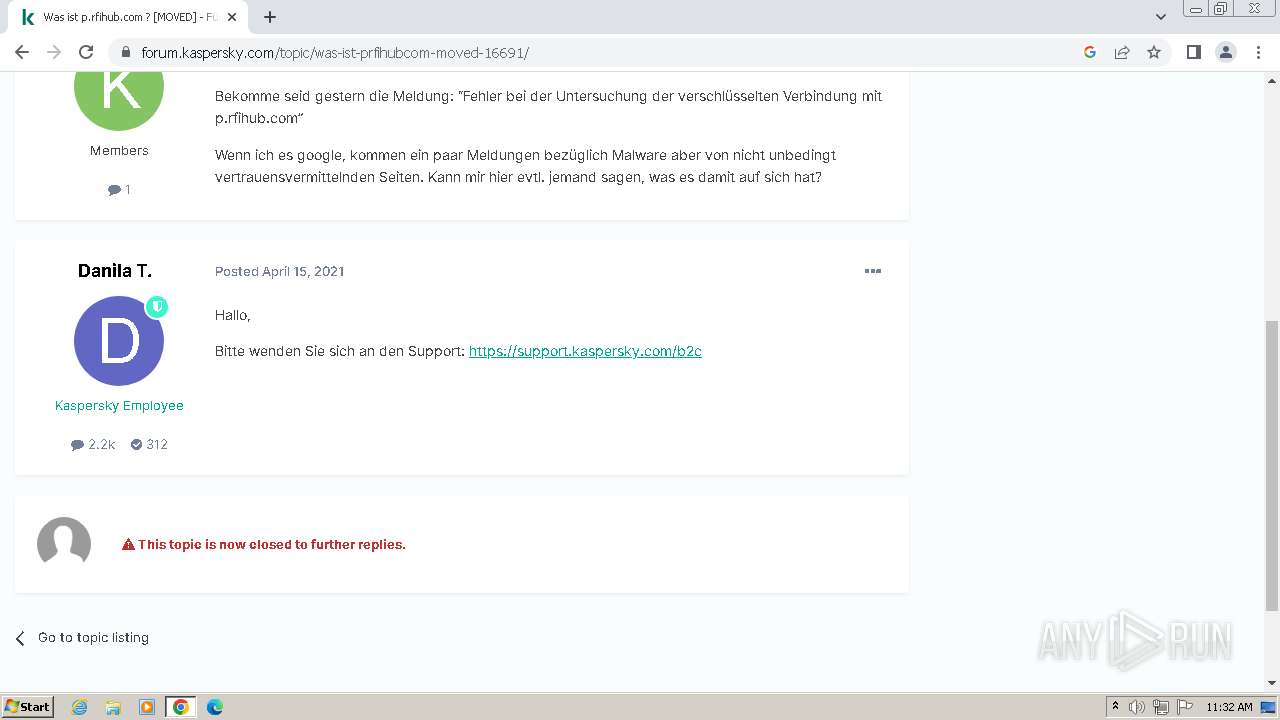Click Danila T. username link
1280x720 pixels.
(x=115, y=271)
